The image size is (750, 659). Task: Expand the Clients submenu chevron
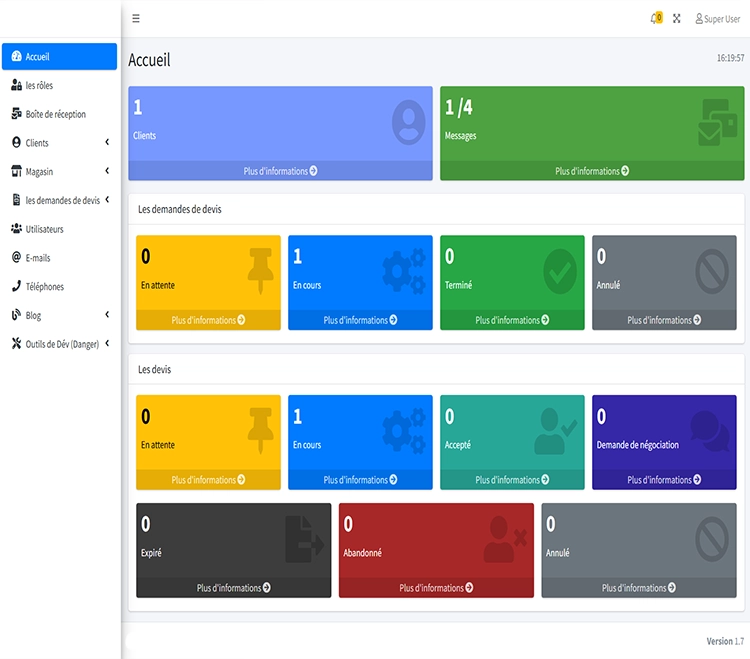(107, 142)
